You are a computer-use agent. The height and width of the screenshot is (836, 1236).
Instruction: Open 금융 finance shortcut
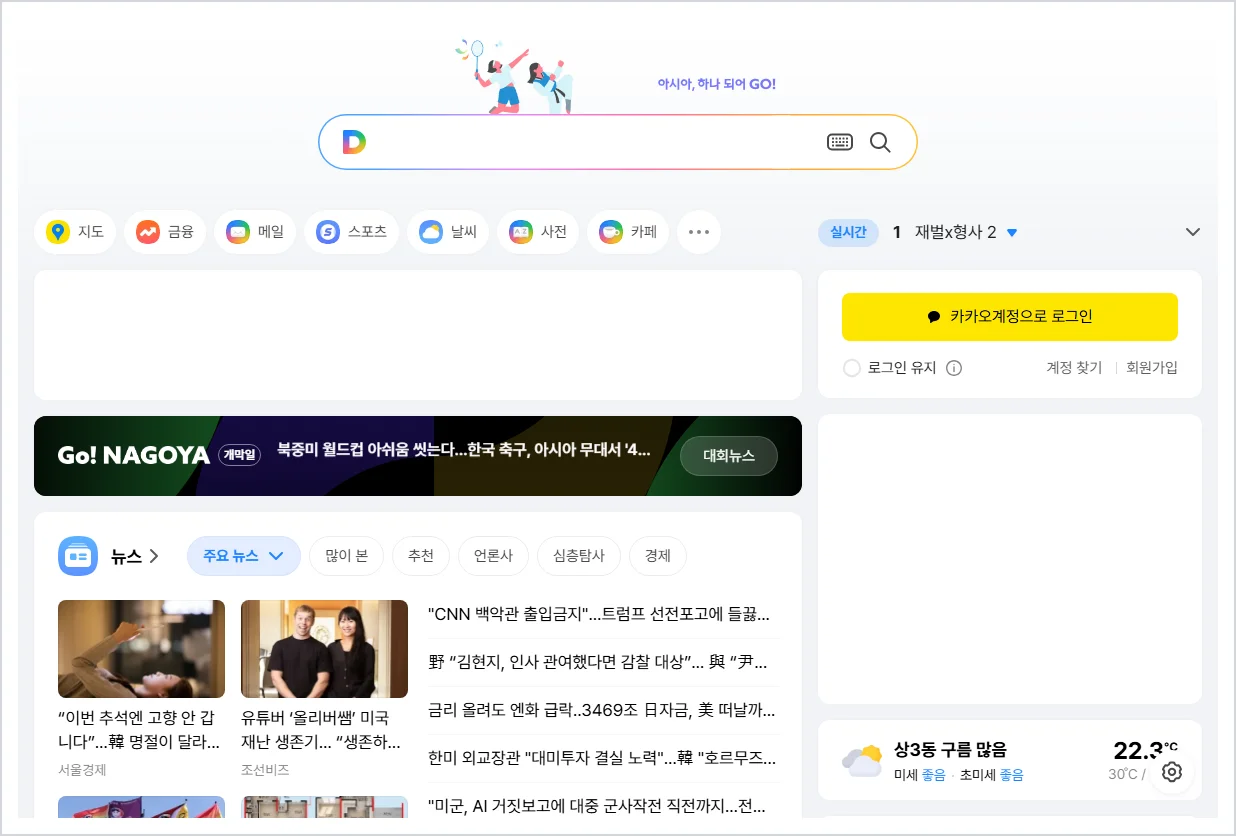(165, 232)
